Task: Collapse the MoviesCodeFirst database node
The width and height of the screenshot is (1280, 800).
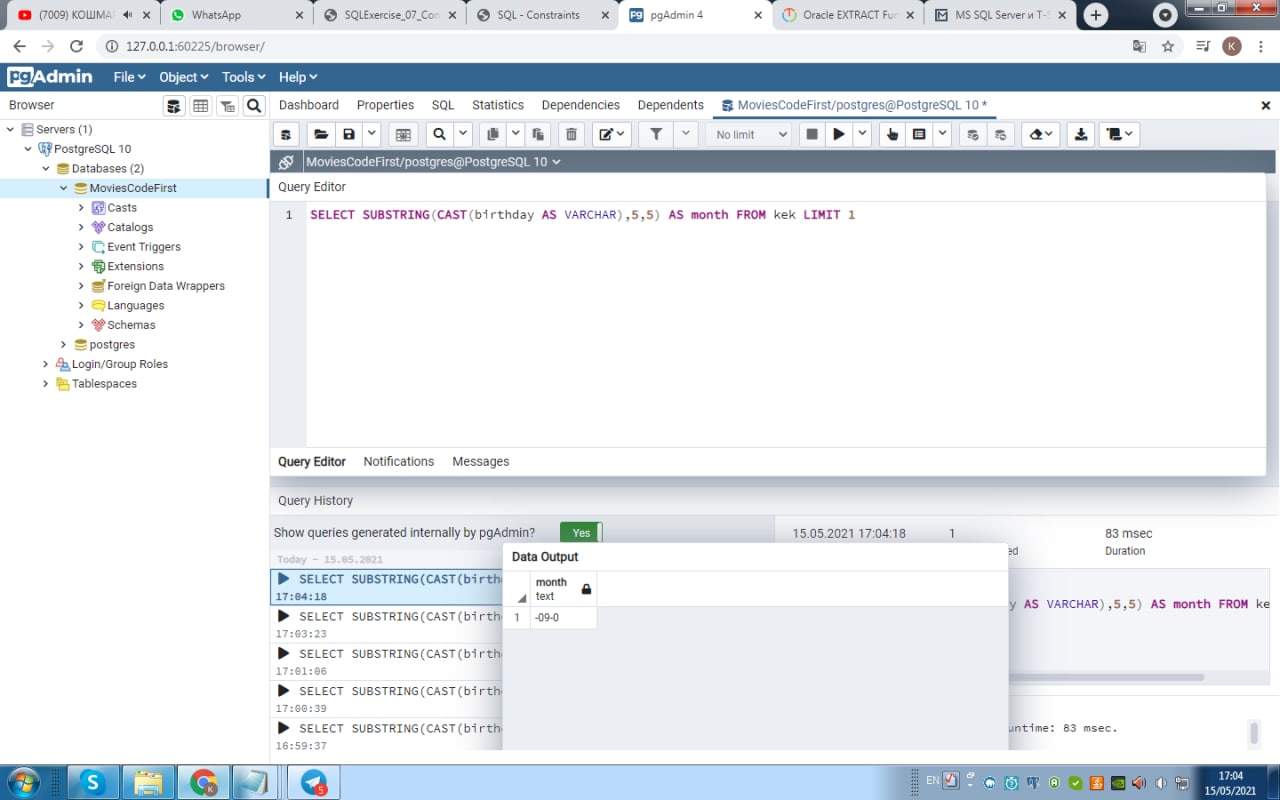Action: [x=63, y=188]
